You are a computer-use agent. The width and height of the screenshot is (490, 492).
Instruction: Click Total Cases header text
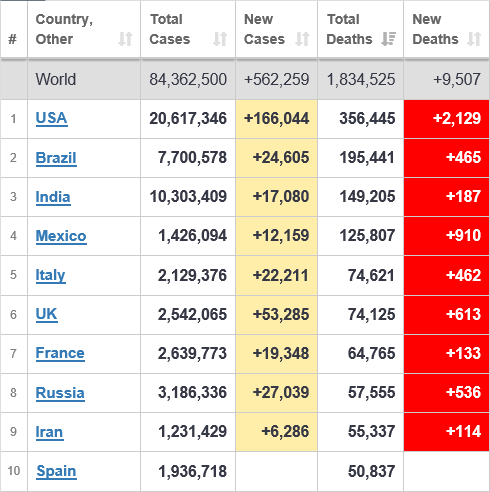(x=170, y=29)
